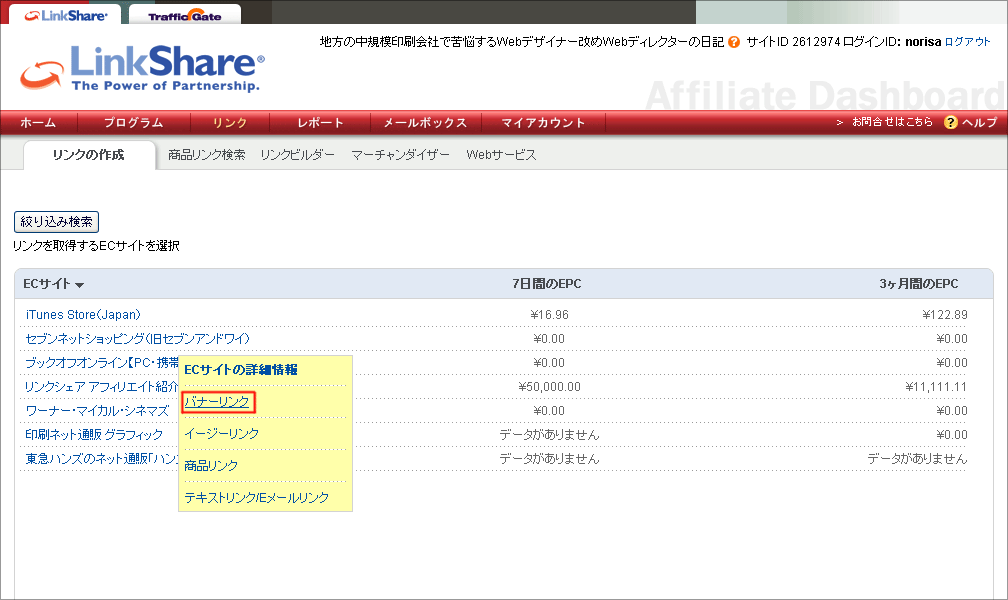
Task: Open 印刷ネット通販 グラフィック link
Action: (x=94, y=435)
